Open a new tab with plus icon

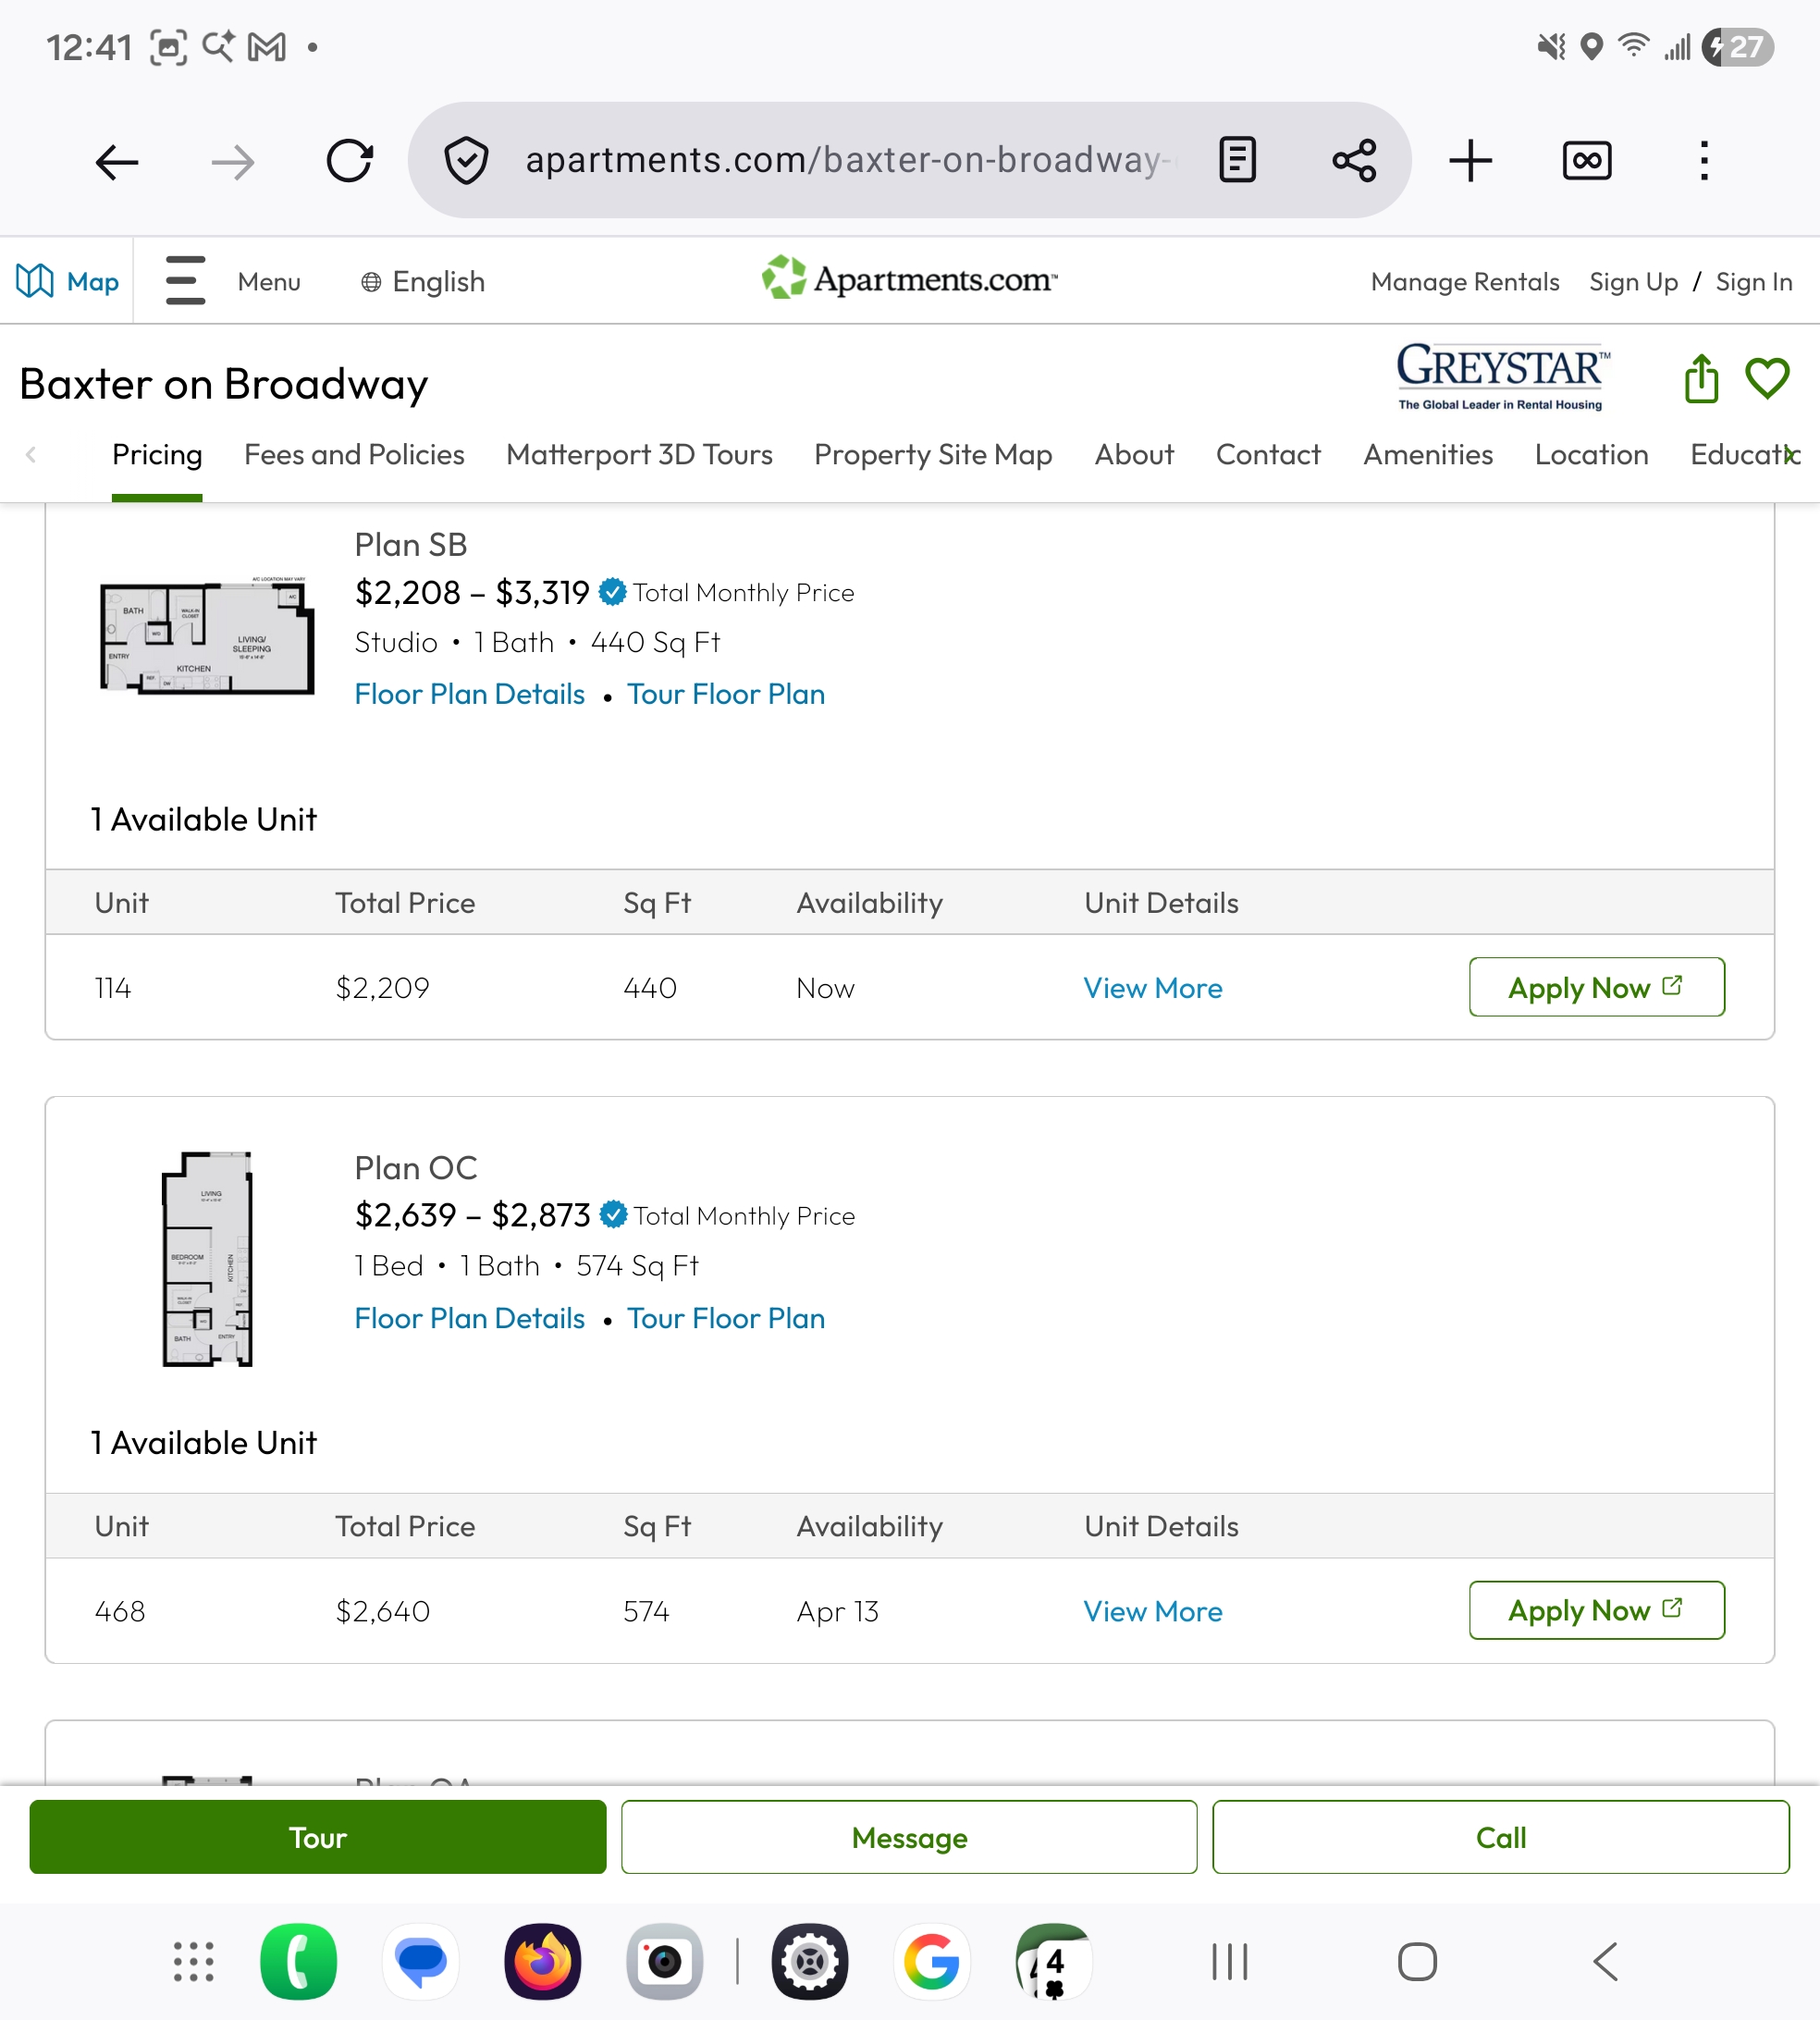click(1470, 160)
